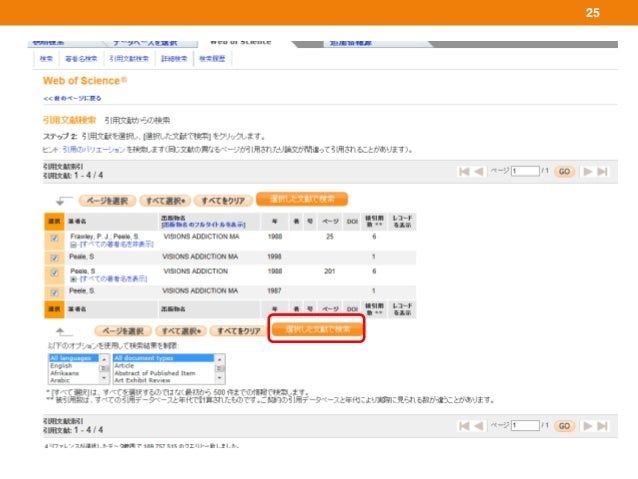This screenshot has width=638, height=479.
Task: Click ページを選択 button above the table
Action: click(107, 200)
